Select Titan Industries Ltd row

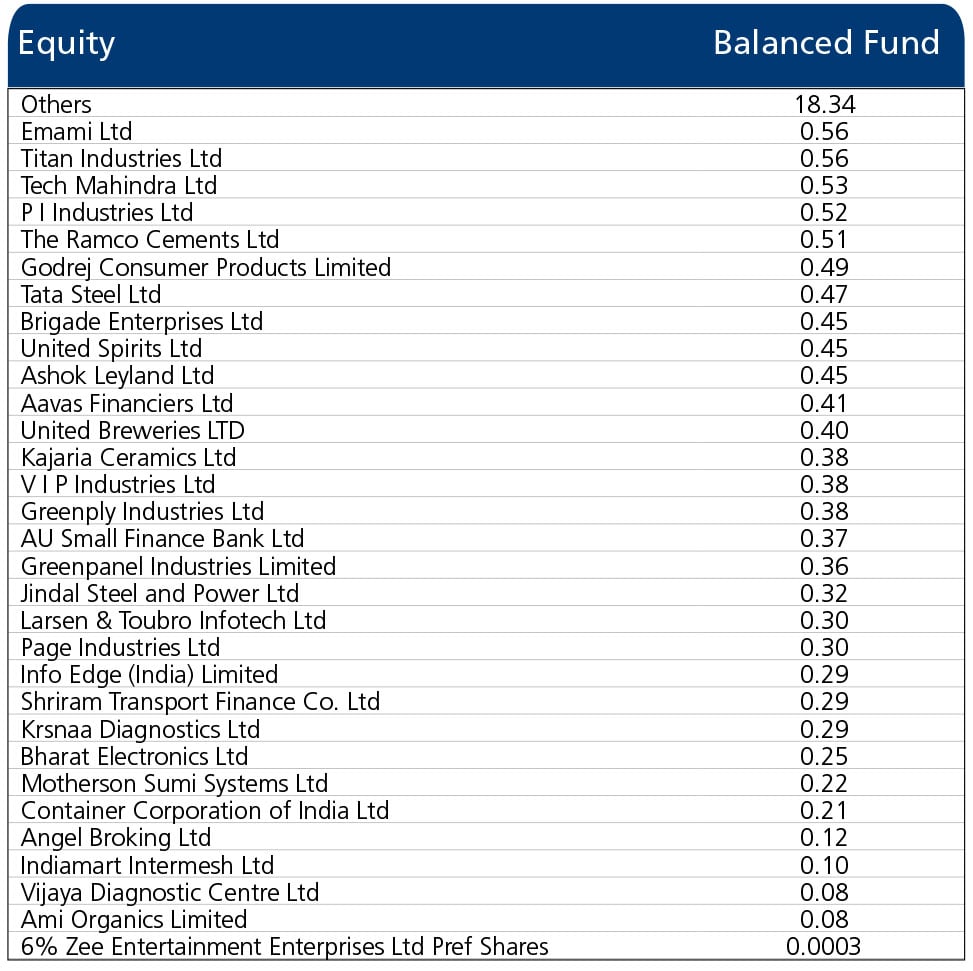click(121, 158)
